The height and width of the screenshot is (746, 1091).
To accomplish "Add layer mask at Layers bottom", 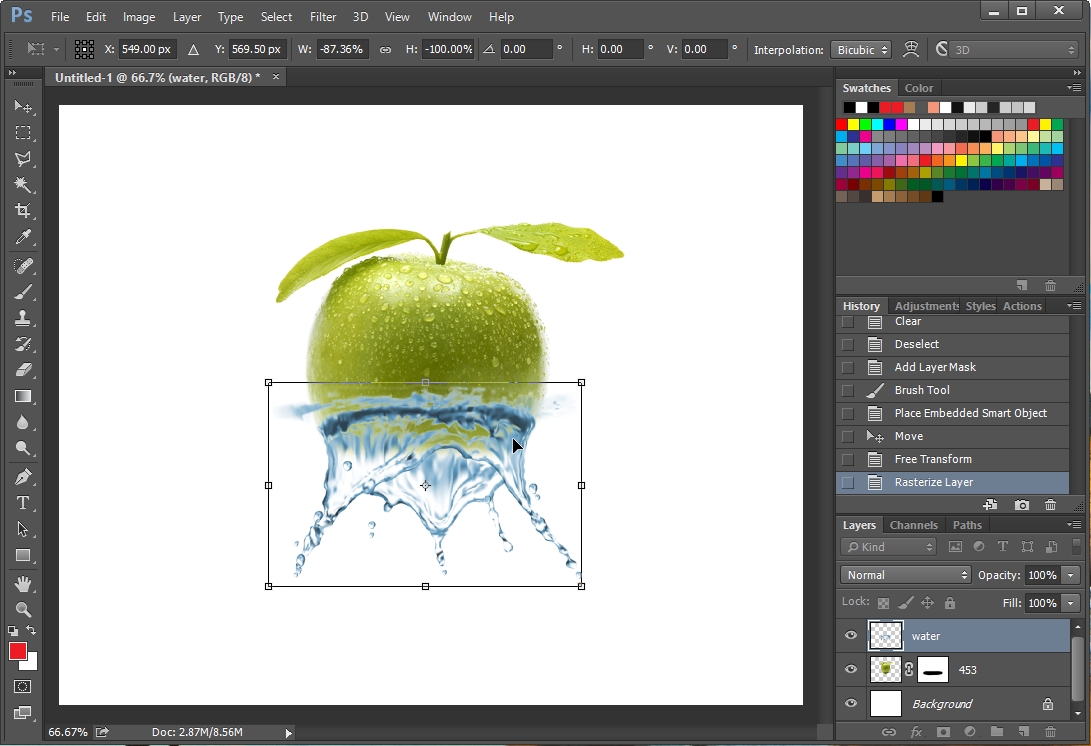I will 943,731.
